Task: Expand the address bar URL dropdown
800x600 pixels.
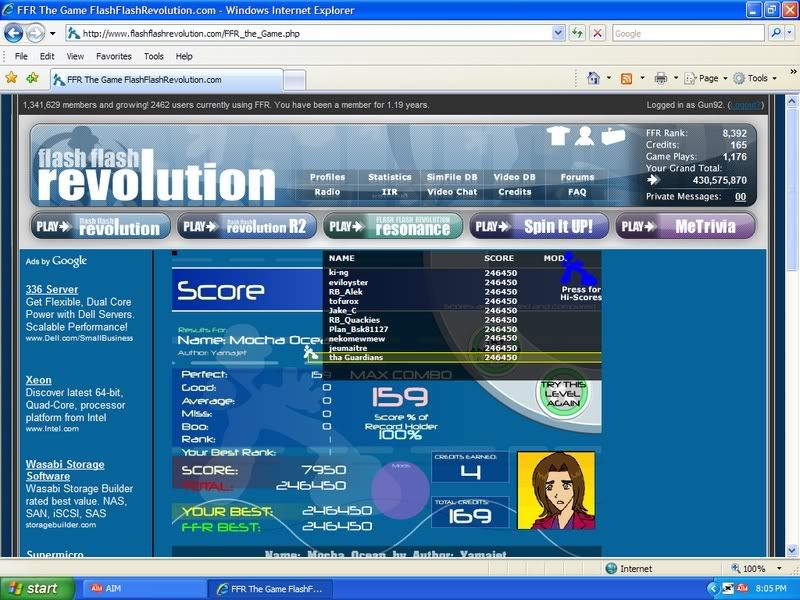Action: click(559, 33)
